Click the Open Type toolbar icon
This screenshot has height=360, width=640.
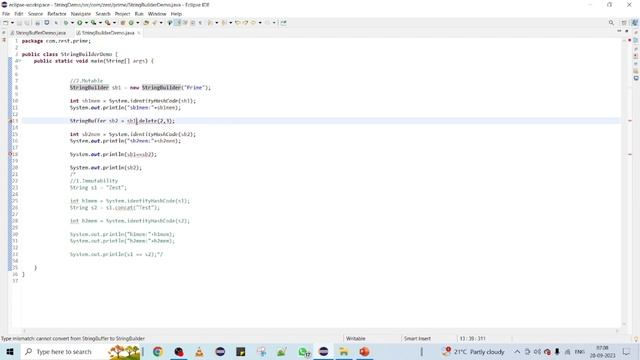coord(146,23)
